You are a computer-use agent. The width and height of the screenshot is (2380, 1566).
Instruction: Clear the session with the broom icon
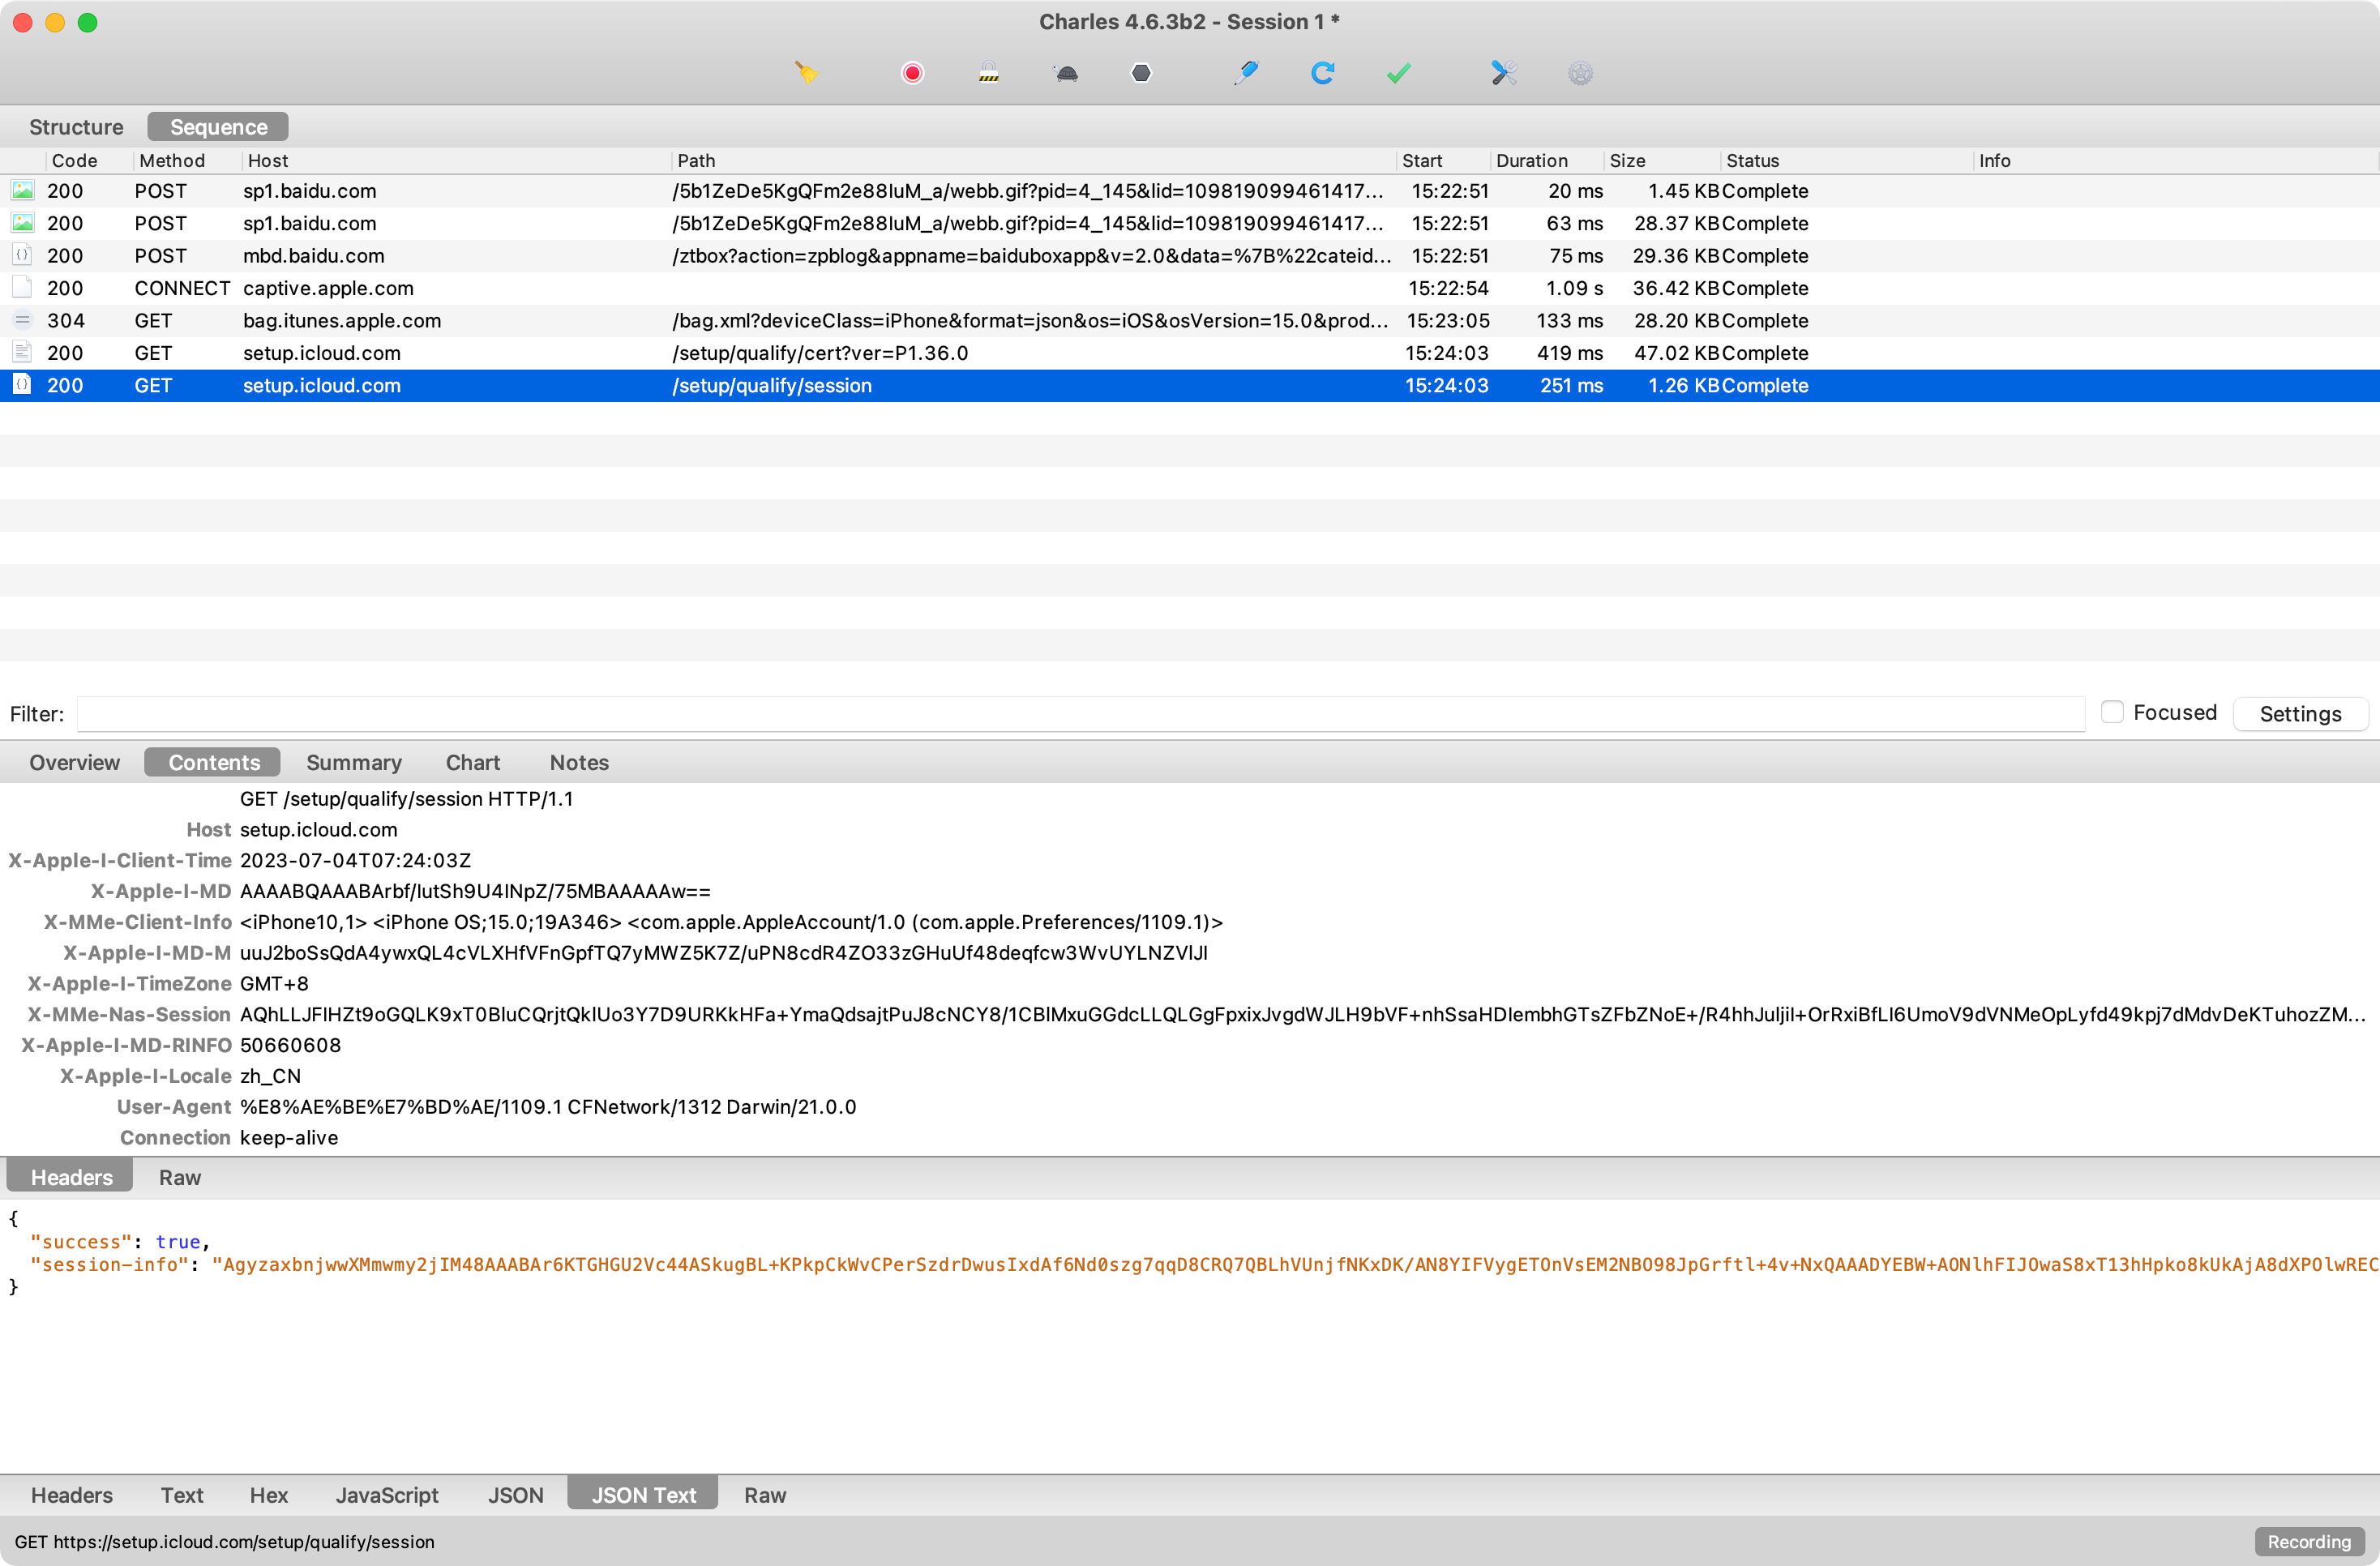coord(806,73)
